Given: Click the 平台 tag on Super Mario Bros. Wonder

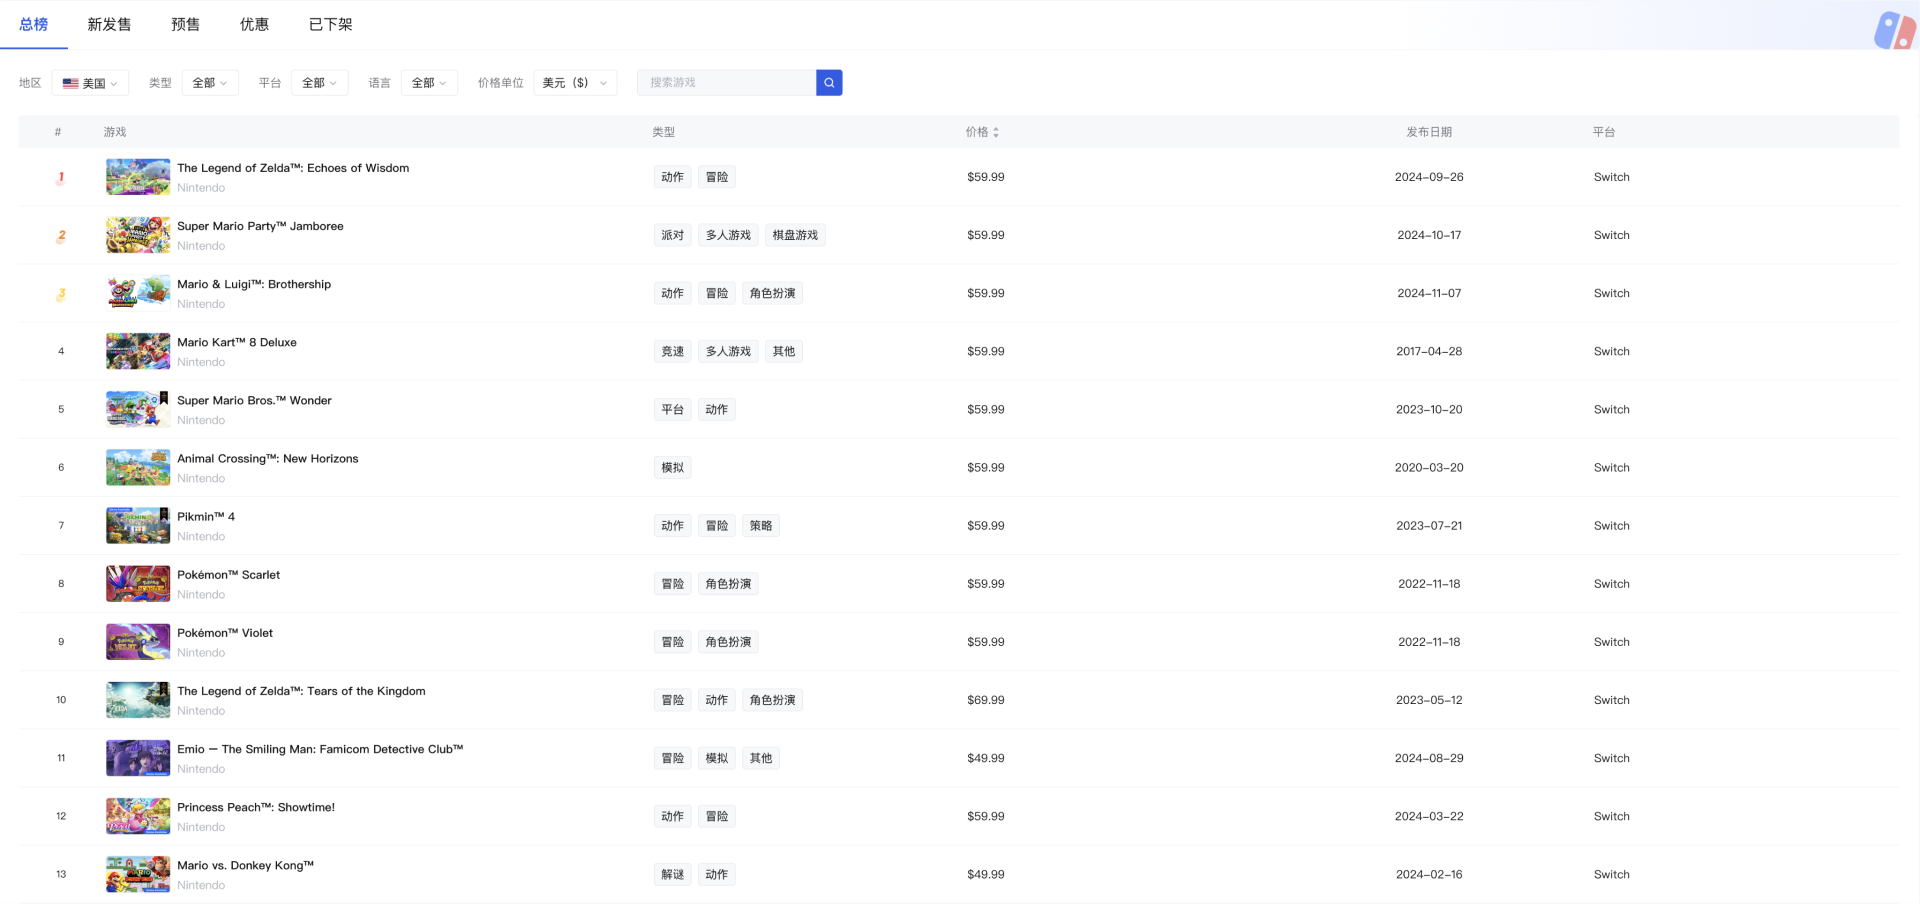Looking at the screenshot, I should click(673, 409).
